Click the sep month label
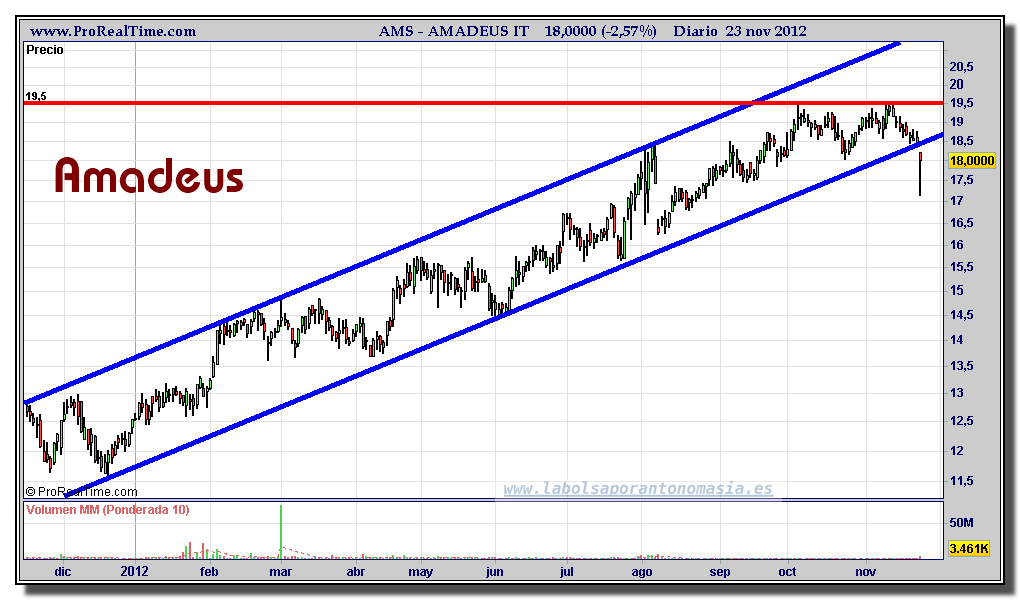Screen dimensions: 1020x600 tap(719, 572)
